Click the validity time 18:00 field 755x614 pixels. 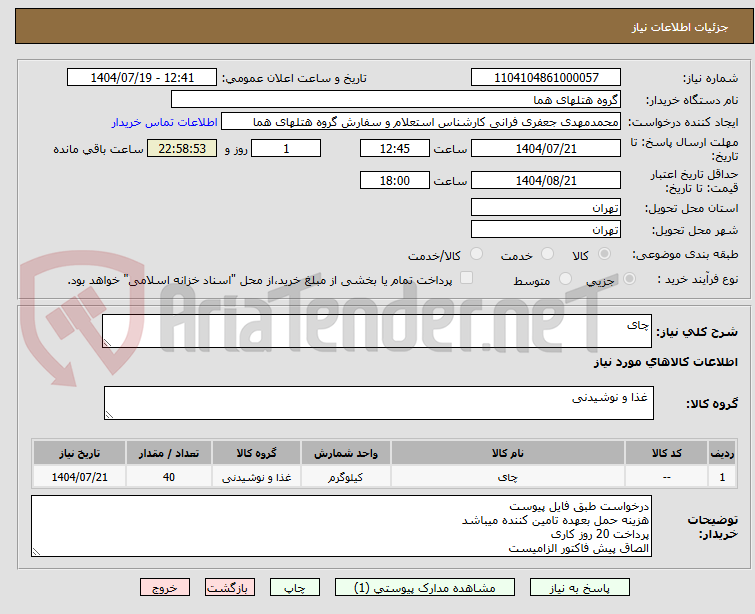[x=395, y=180]
